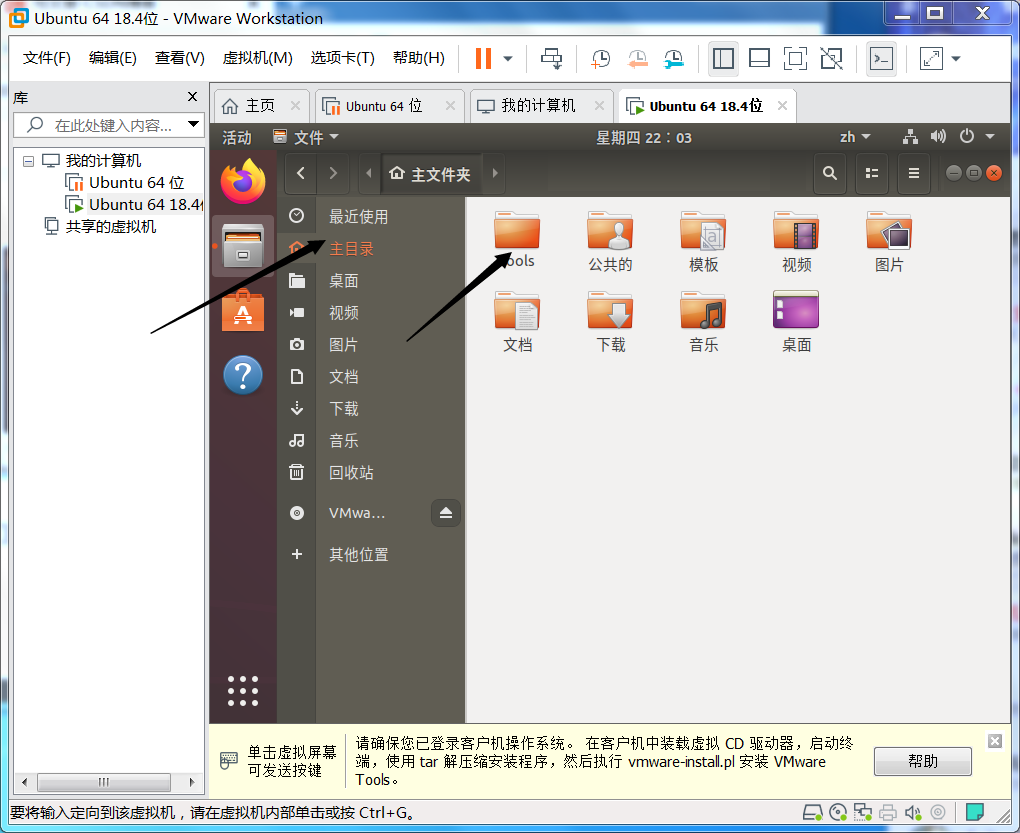
Task: Switch to the 主页 tab
Action: point(260,105)
